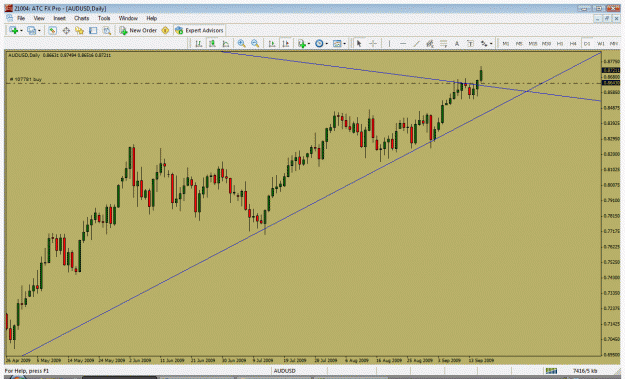Switch chart to Bar Chart mode
This screenshot has width=625, height=379.
click(x=198, y=43)
